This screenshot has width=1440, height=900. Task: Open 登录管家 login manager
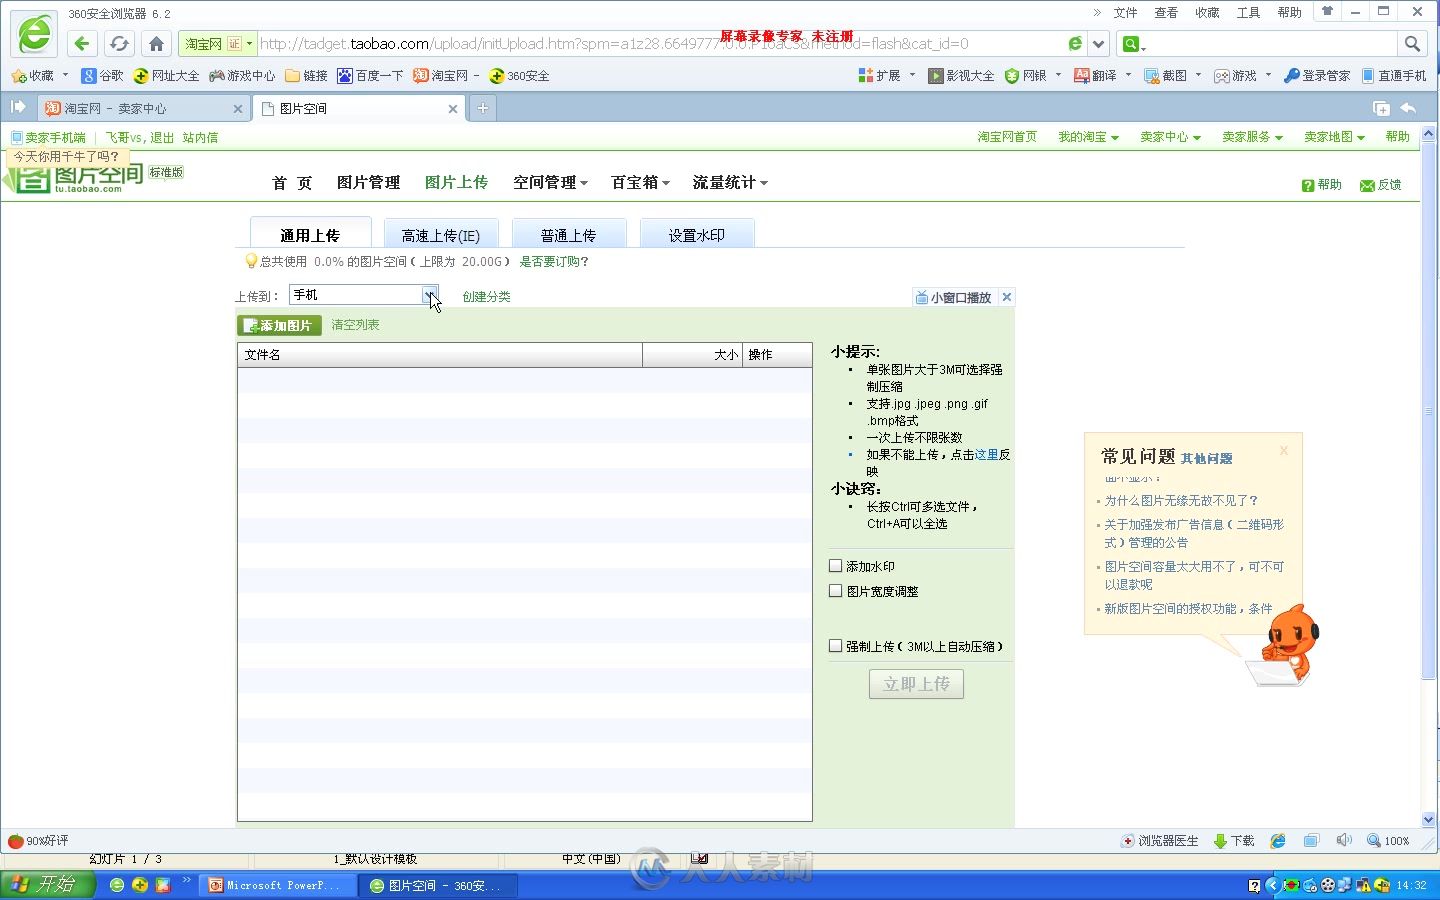1317,76
